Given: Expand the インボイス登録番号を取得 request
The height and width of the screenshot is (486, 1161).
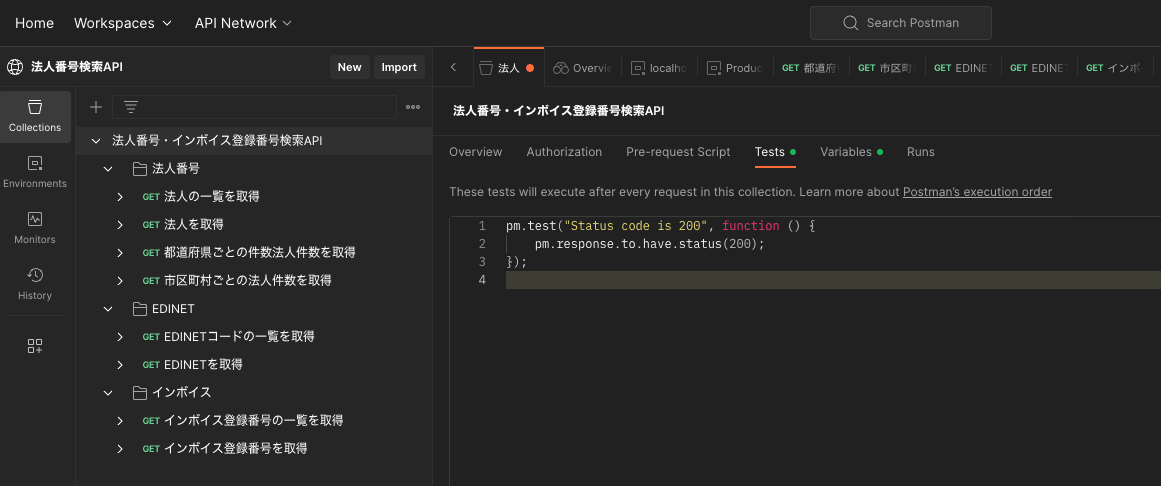Looking at the screenshot, I should [x=120, y=448].
